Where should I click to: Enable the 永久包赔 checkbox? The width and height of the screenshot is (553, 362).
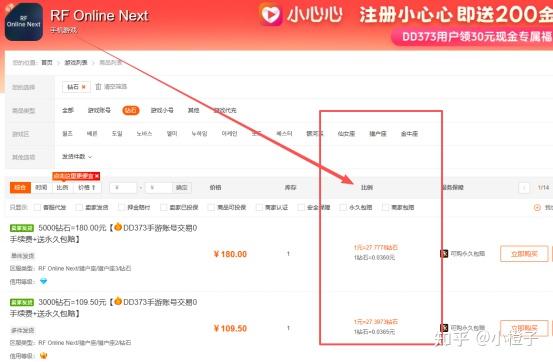pos(343,207)
